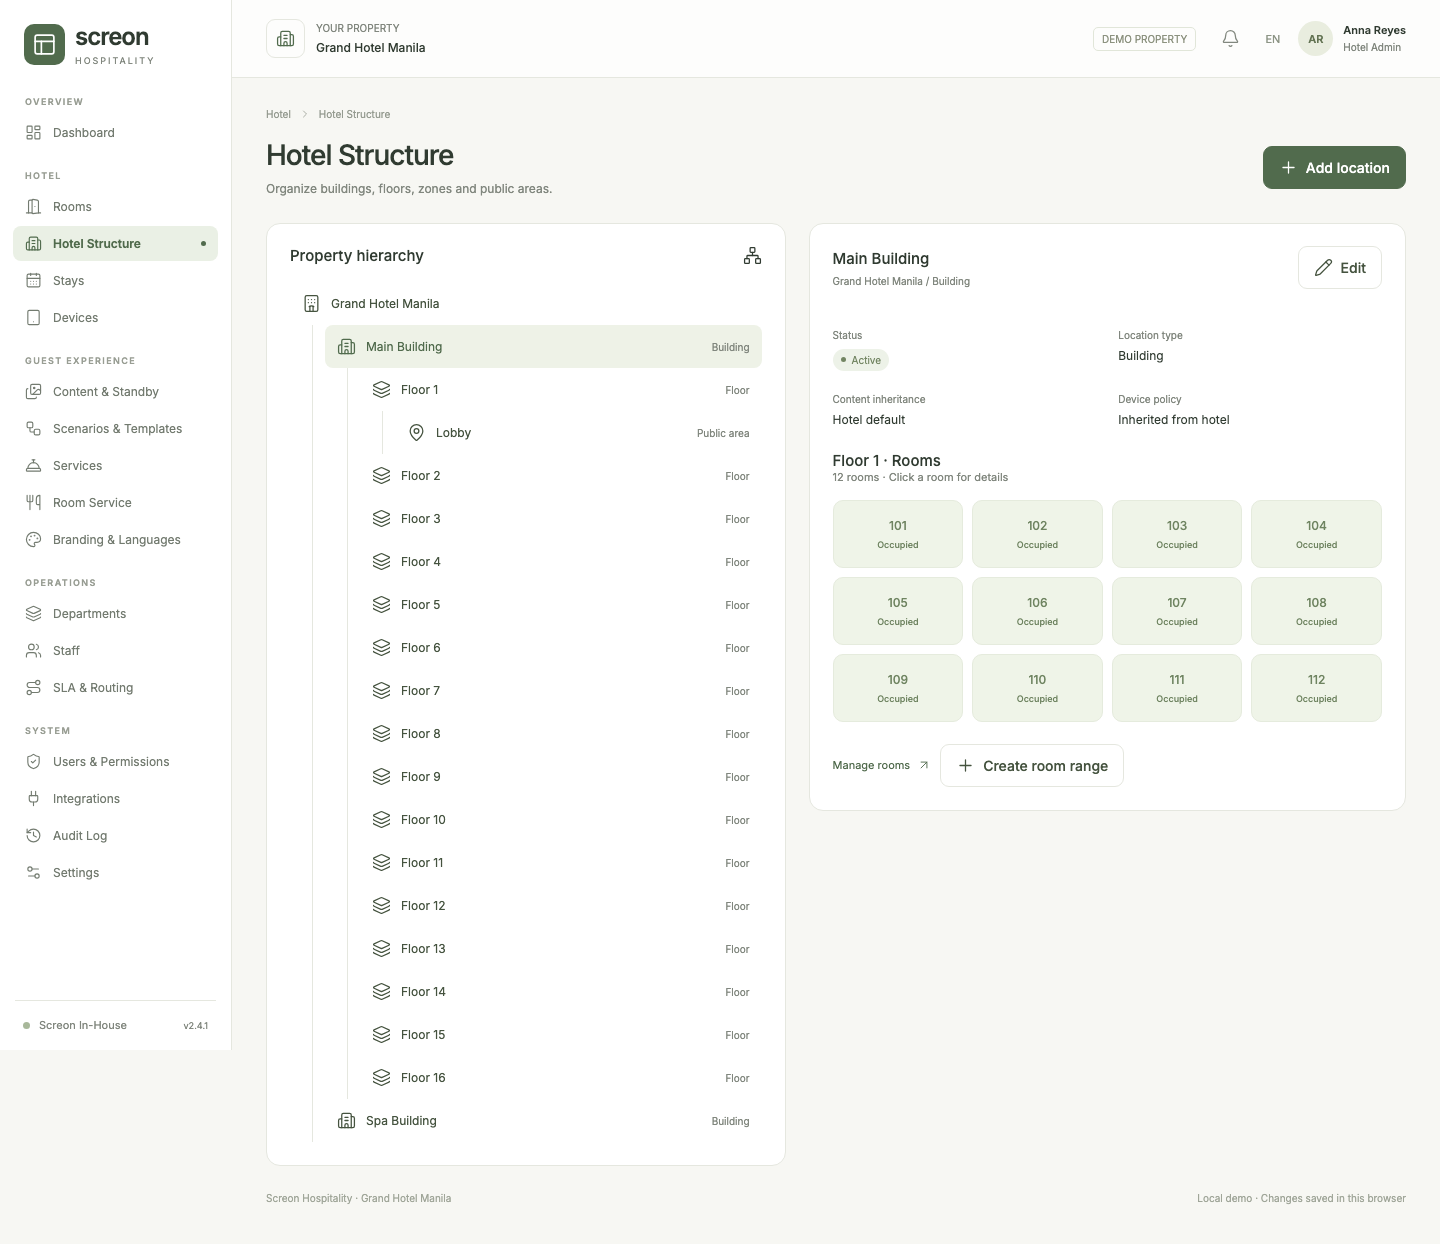The width and height of the screenshot is (1440, 1244).
Task: Switch language via EN selector
Action: coord(1272,39)
